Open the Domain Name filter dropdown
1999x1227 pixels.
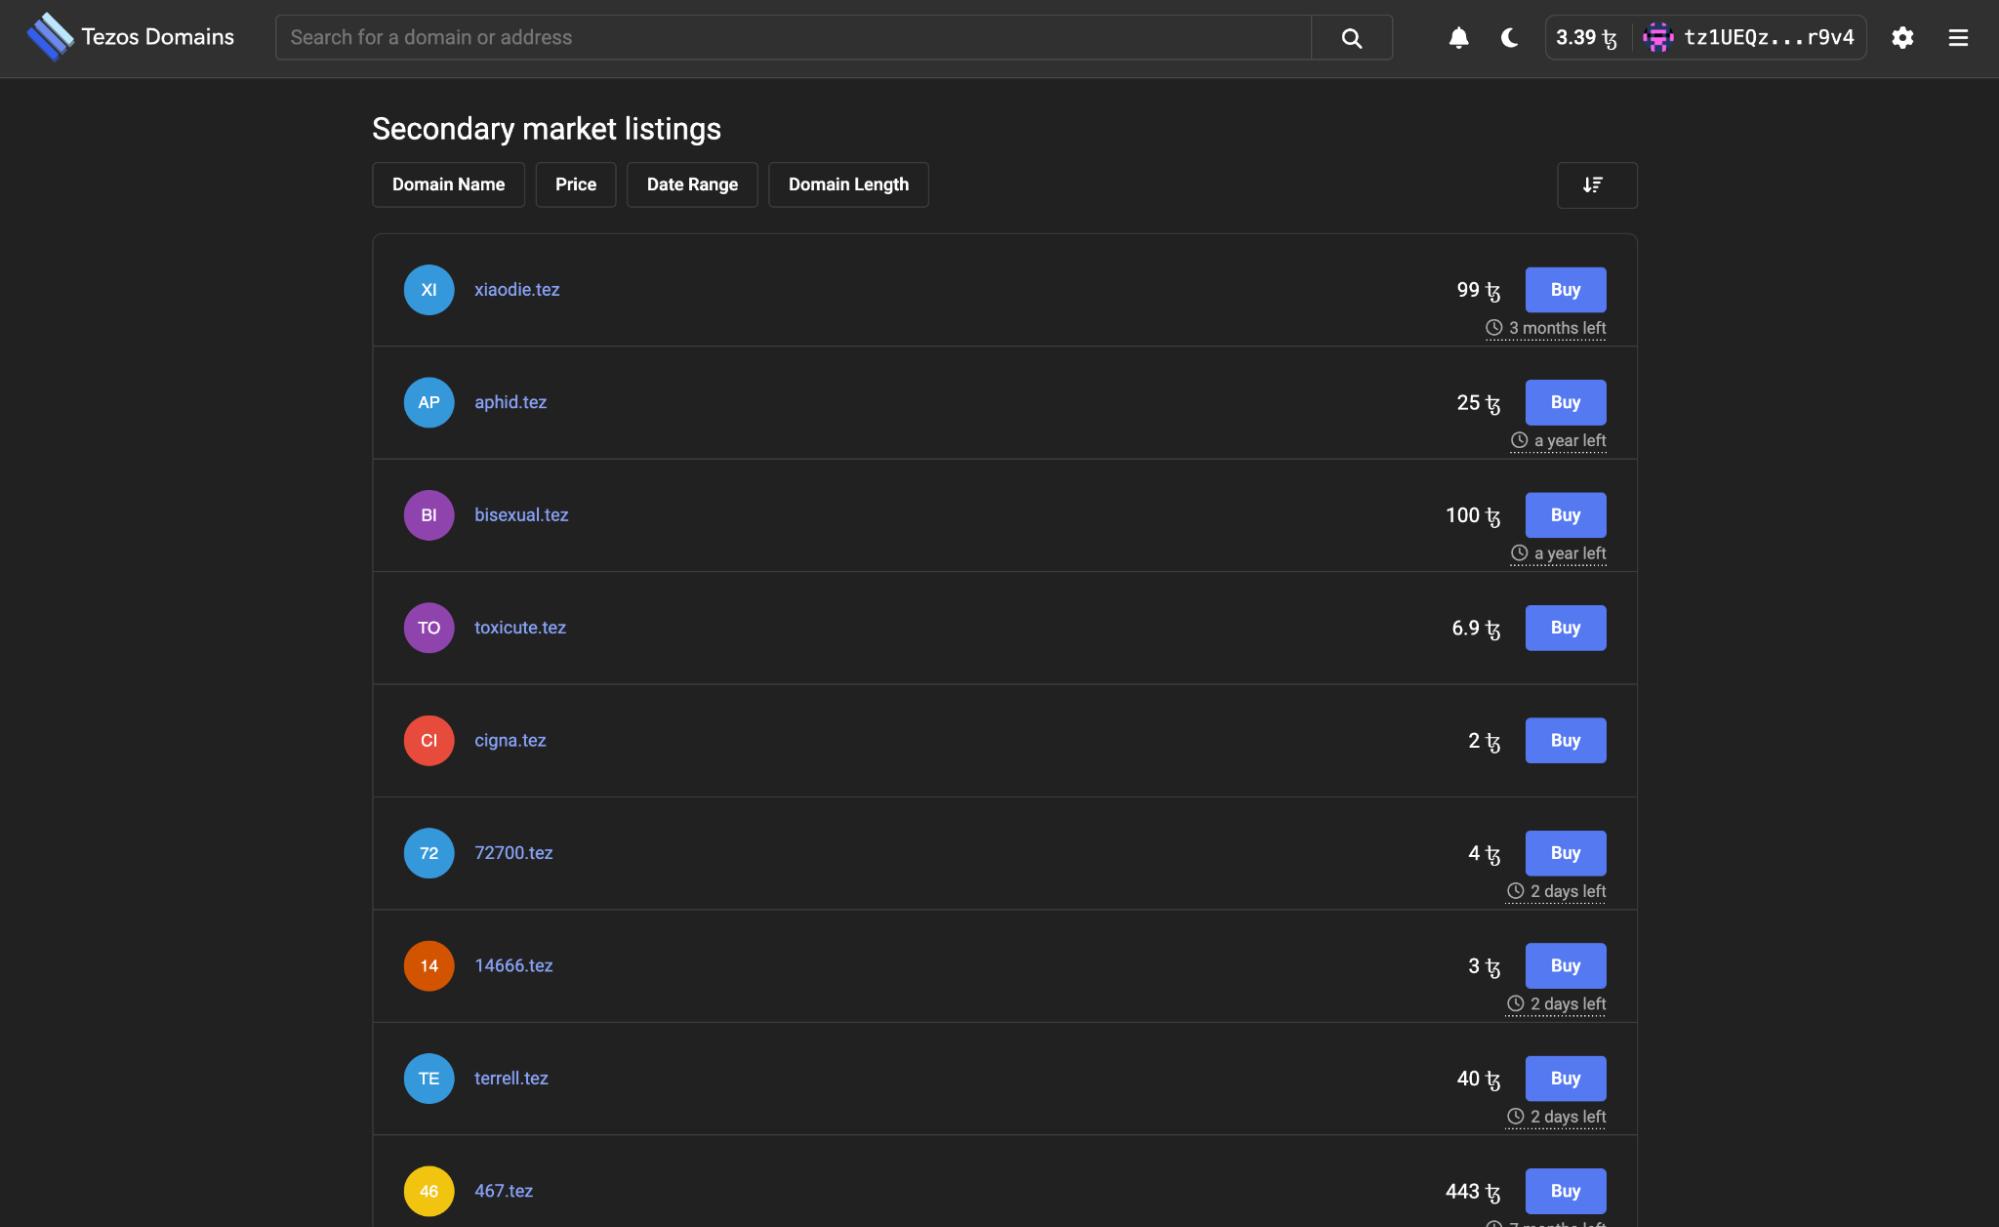pos(448,185)
